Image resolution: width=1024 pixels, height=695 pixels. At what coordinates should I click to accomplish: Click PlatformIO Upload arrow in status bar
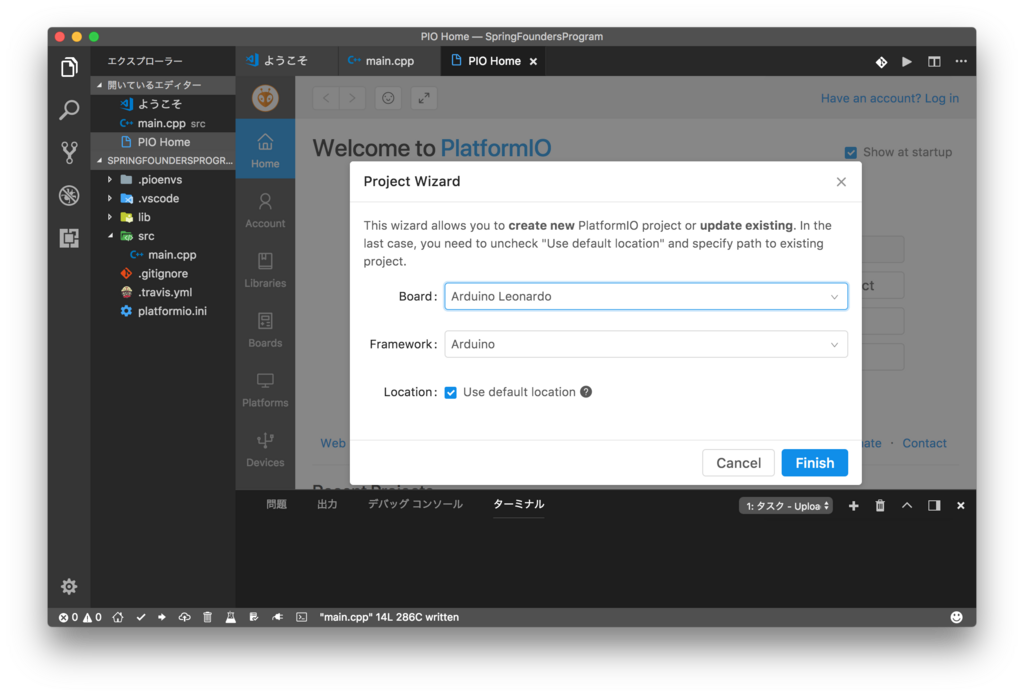pyautogui.click(x=162, y=617)
